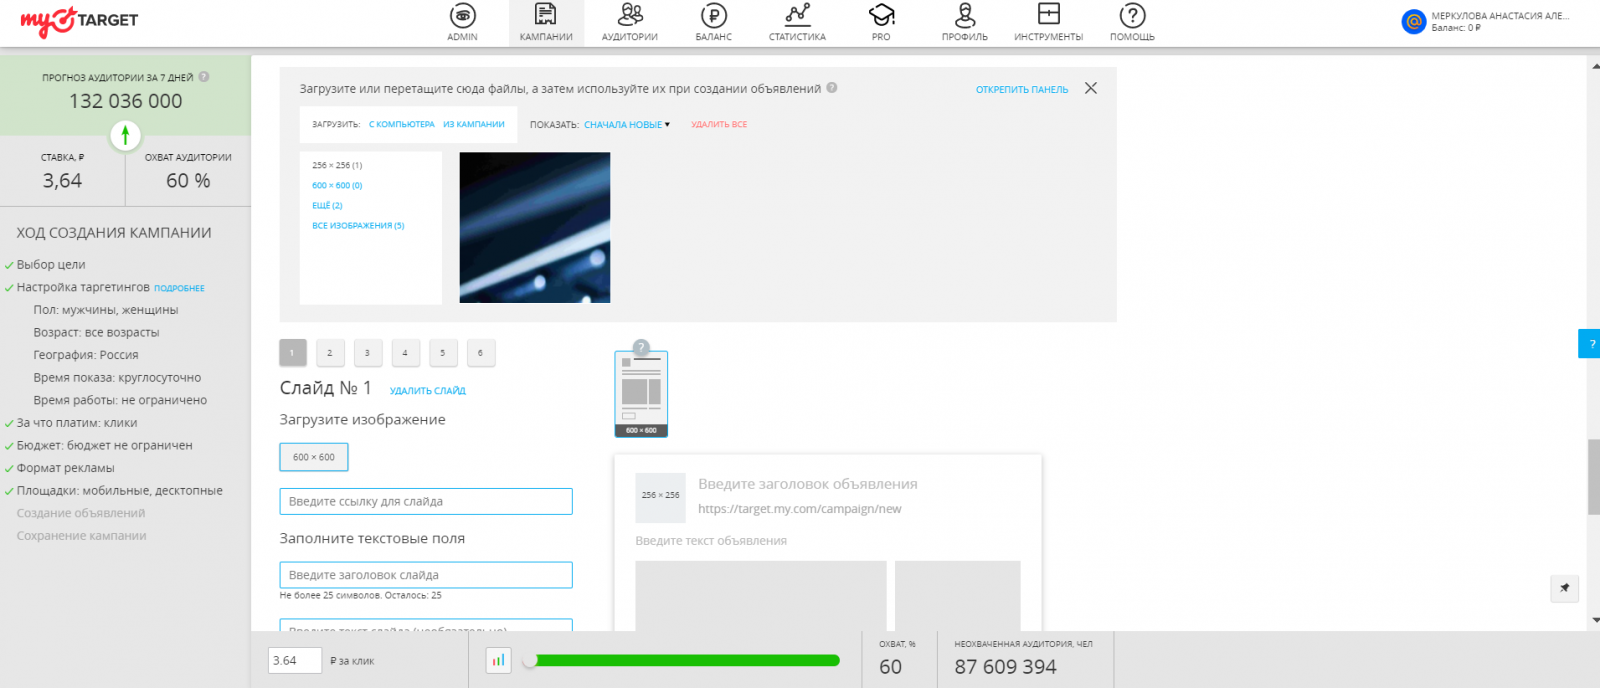Click the bar chart icon near slider
Viewport: 1600px width, 688px height.
tap(498, 660)
